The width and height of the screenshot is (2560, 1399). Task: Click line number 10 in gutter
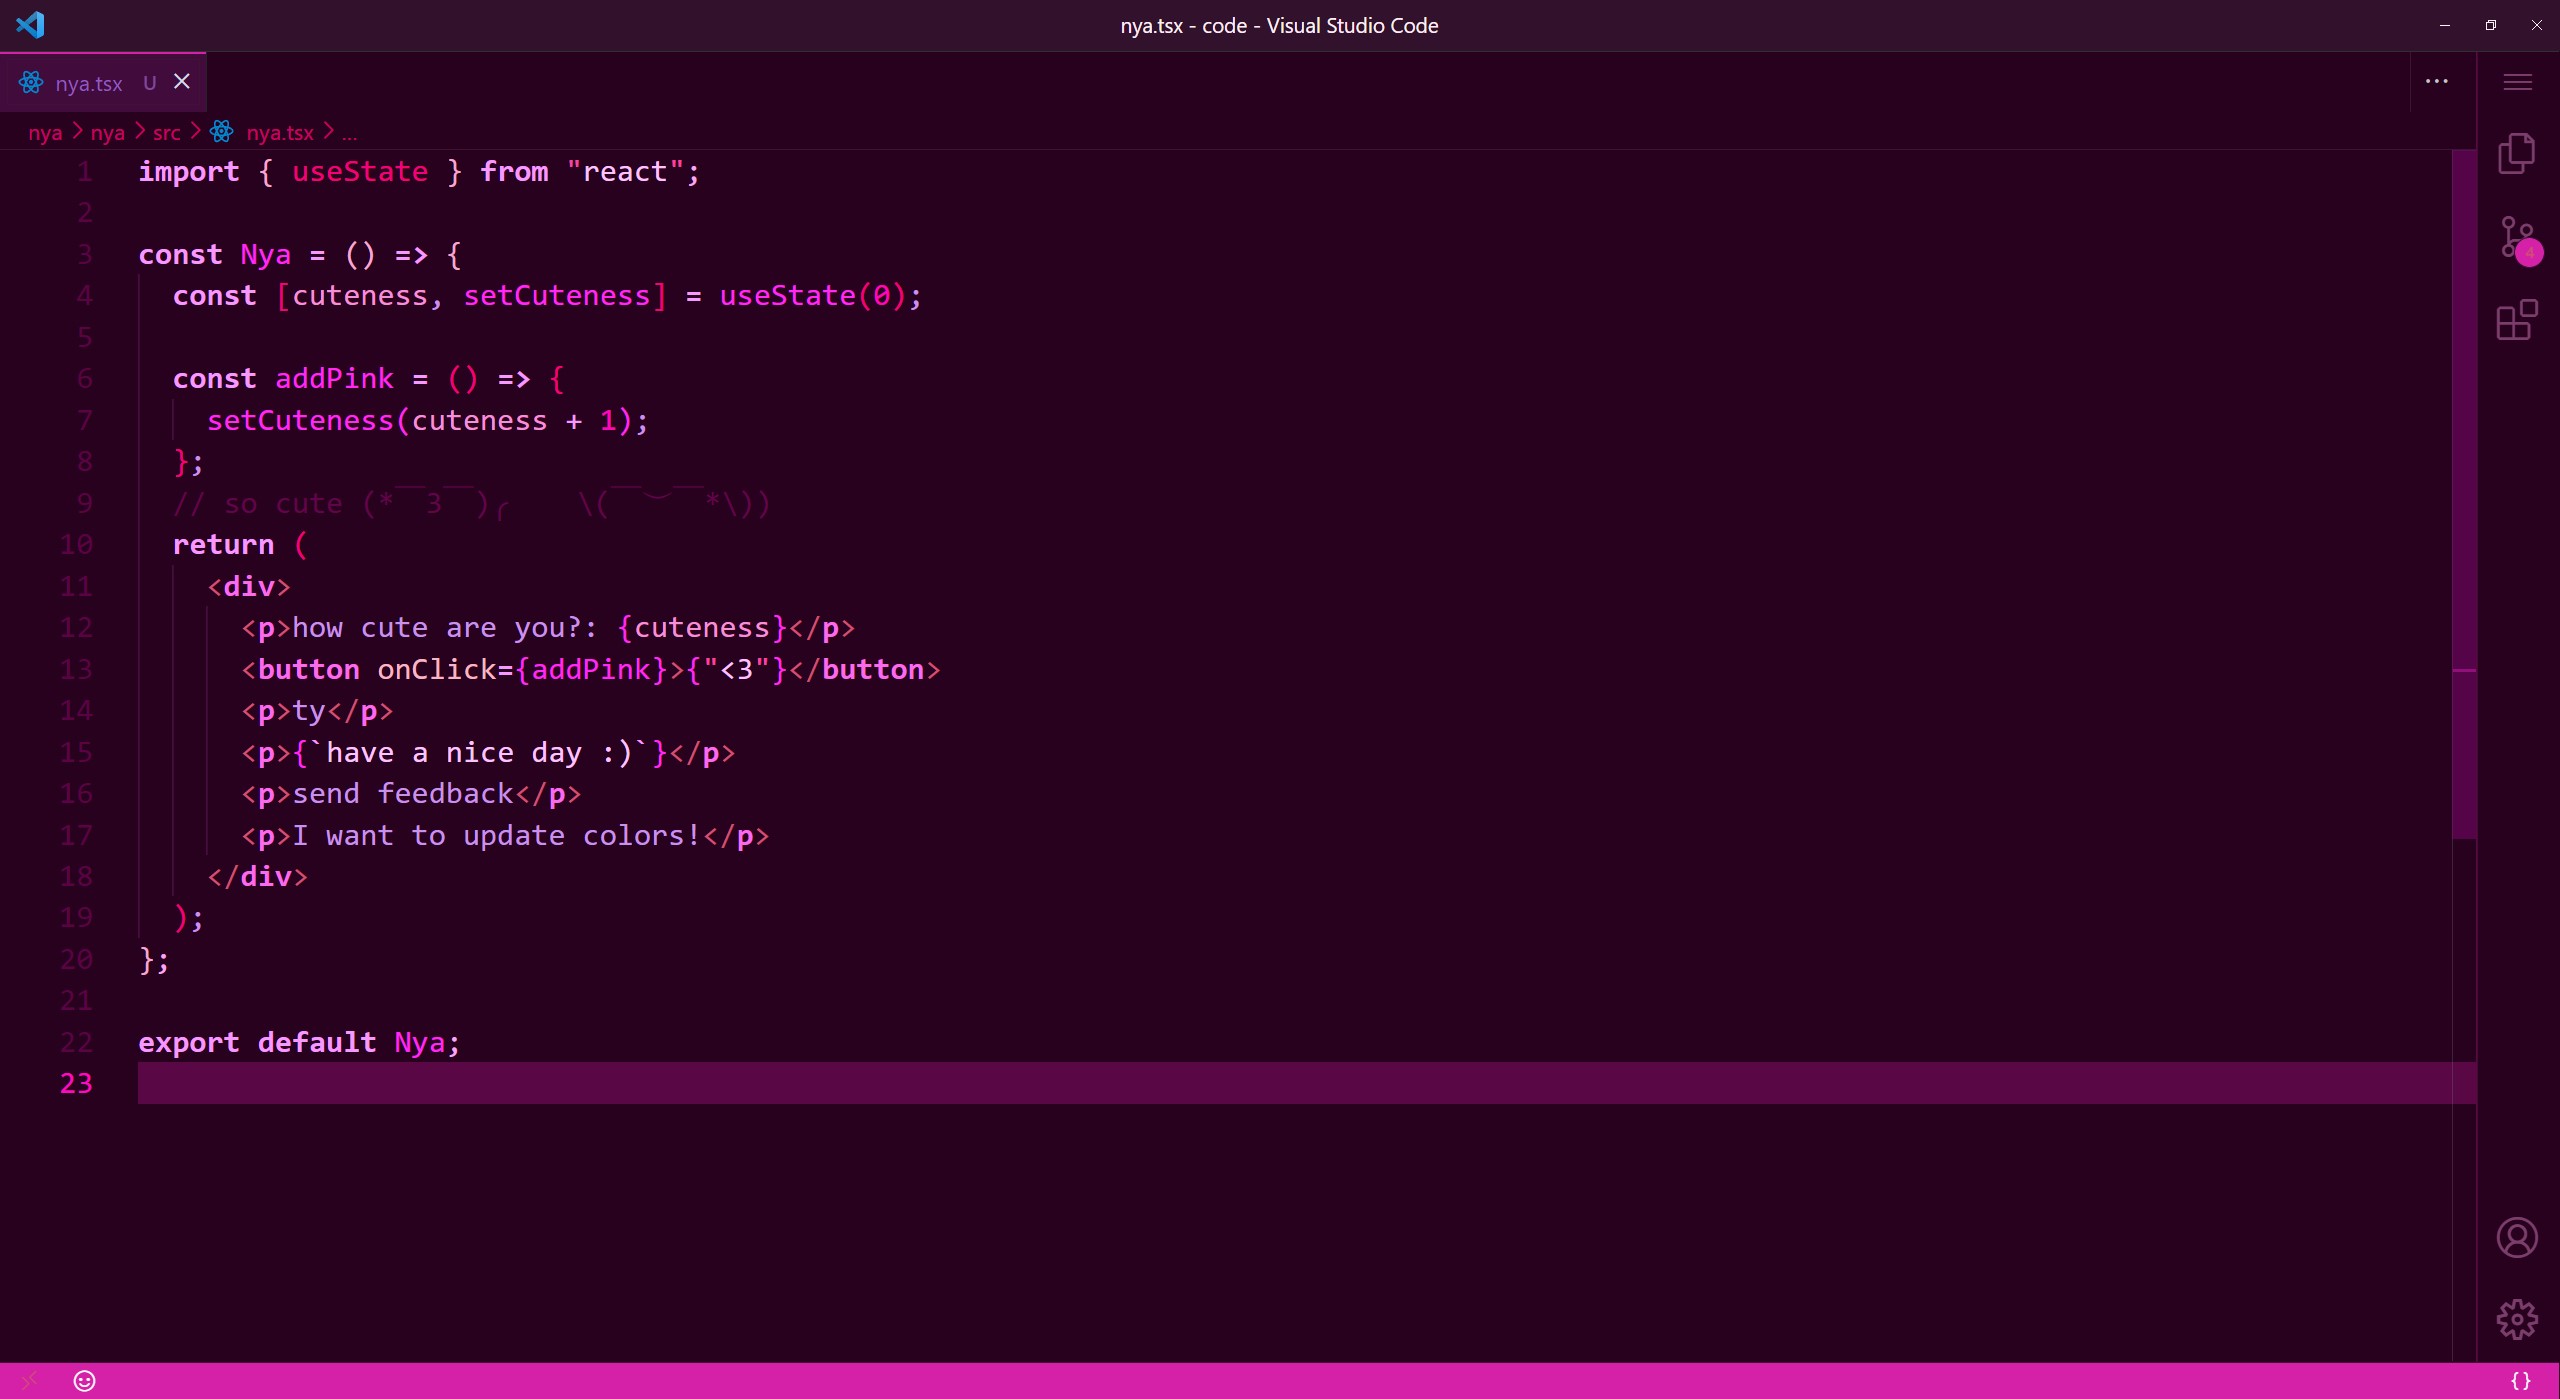tap(76, 545)
